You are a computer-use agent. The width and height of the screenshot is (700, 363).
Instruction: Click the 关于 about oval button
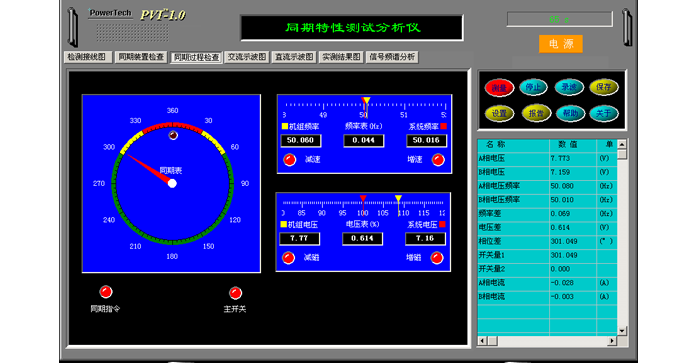click(x=604, y=113)
